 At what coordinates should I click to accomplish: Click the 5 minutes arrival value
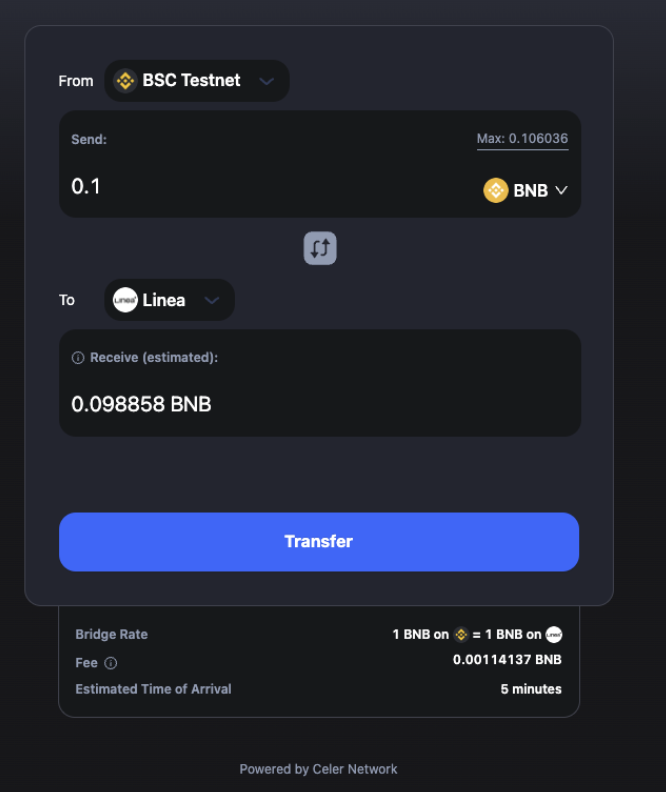pyautogui.click(x=531, y=689)
